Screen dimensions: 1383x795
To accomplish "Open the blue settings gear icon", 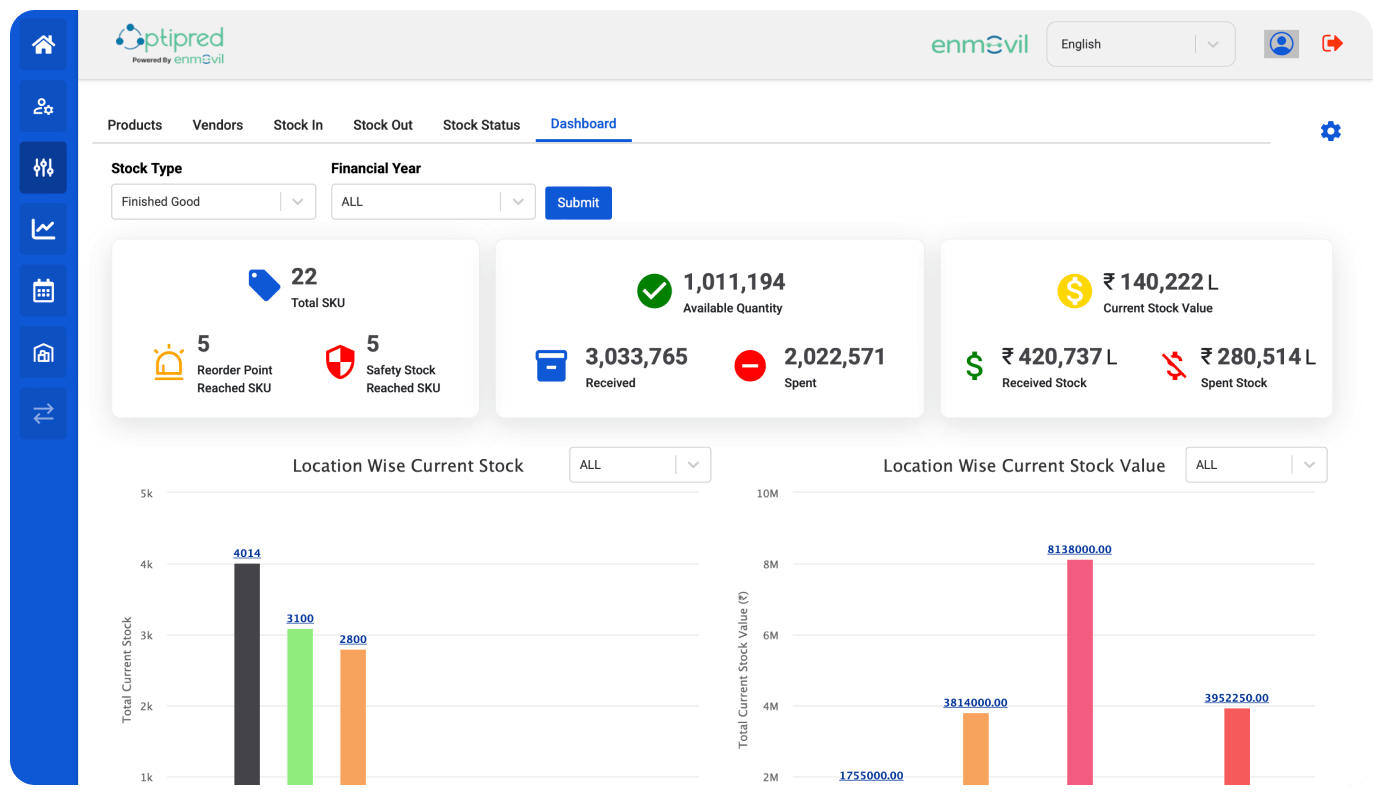I will 1330,131.
